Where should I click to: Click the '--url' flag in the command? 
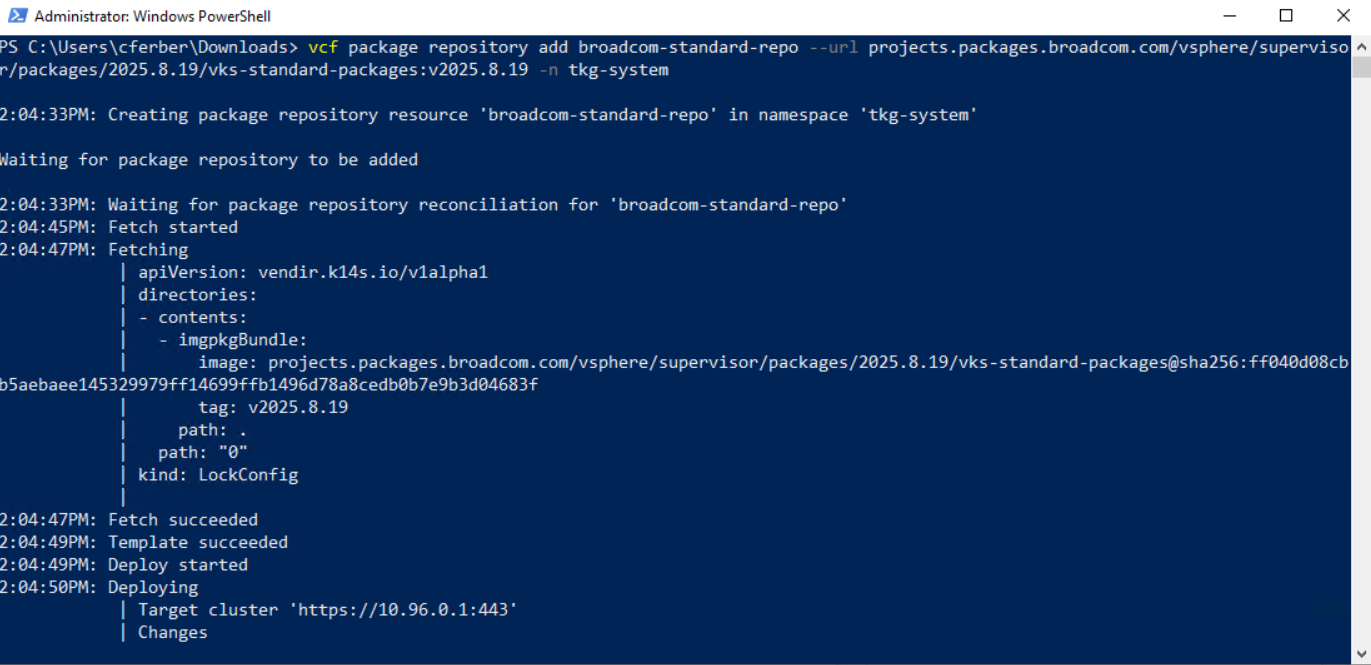(x=833, y=48)
